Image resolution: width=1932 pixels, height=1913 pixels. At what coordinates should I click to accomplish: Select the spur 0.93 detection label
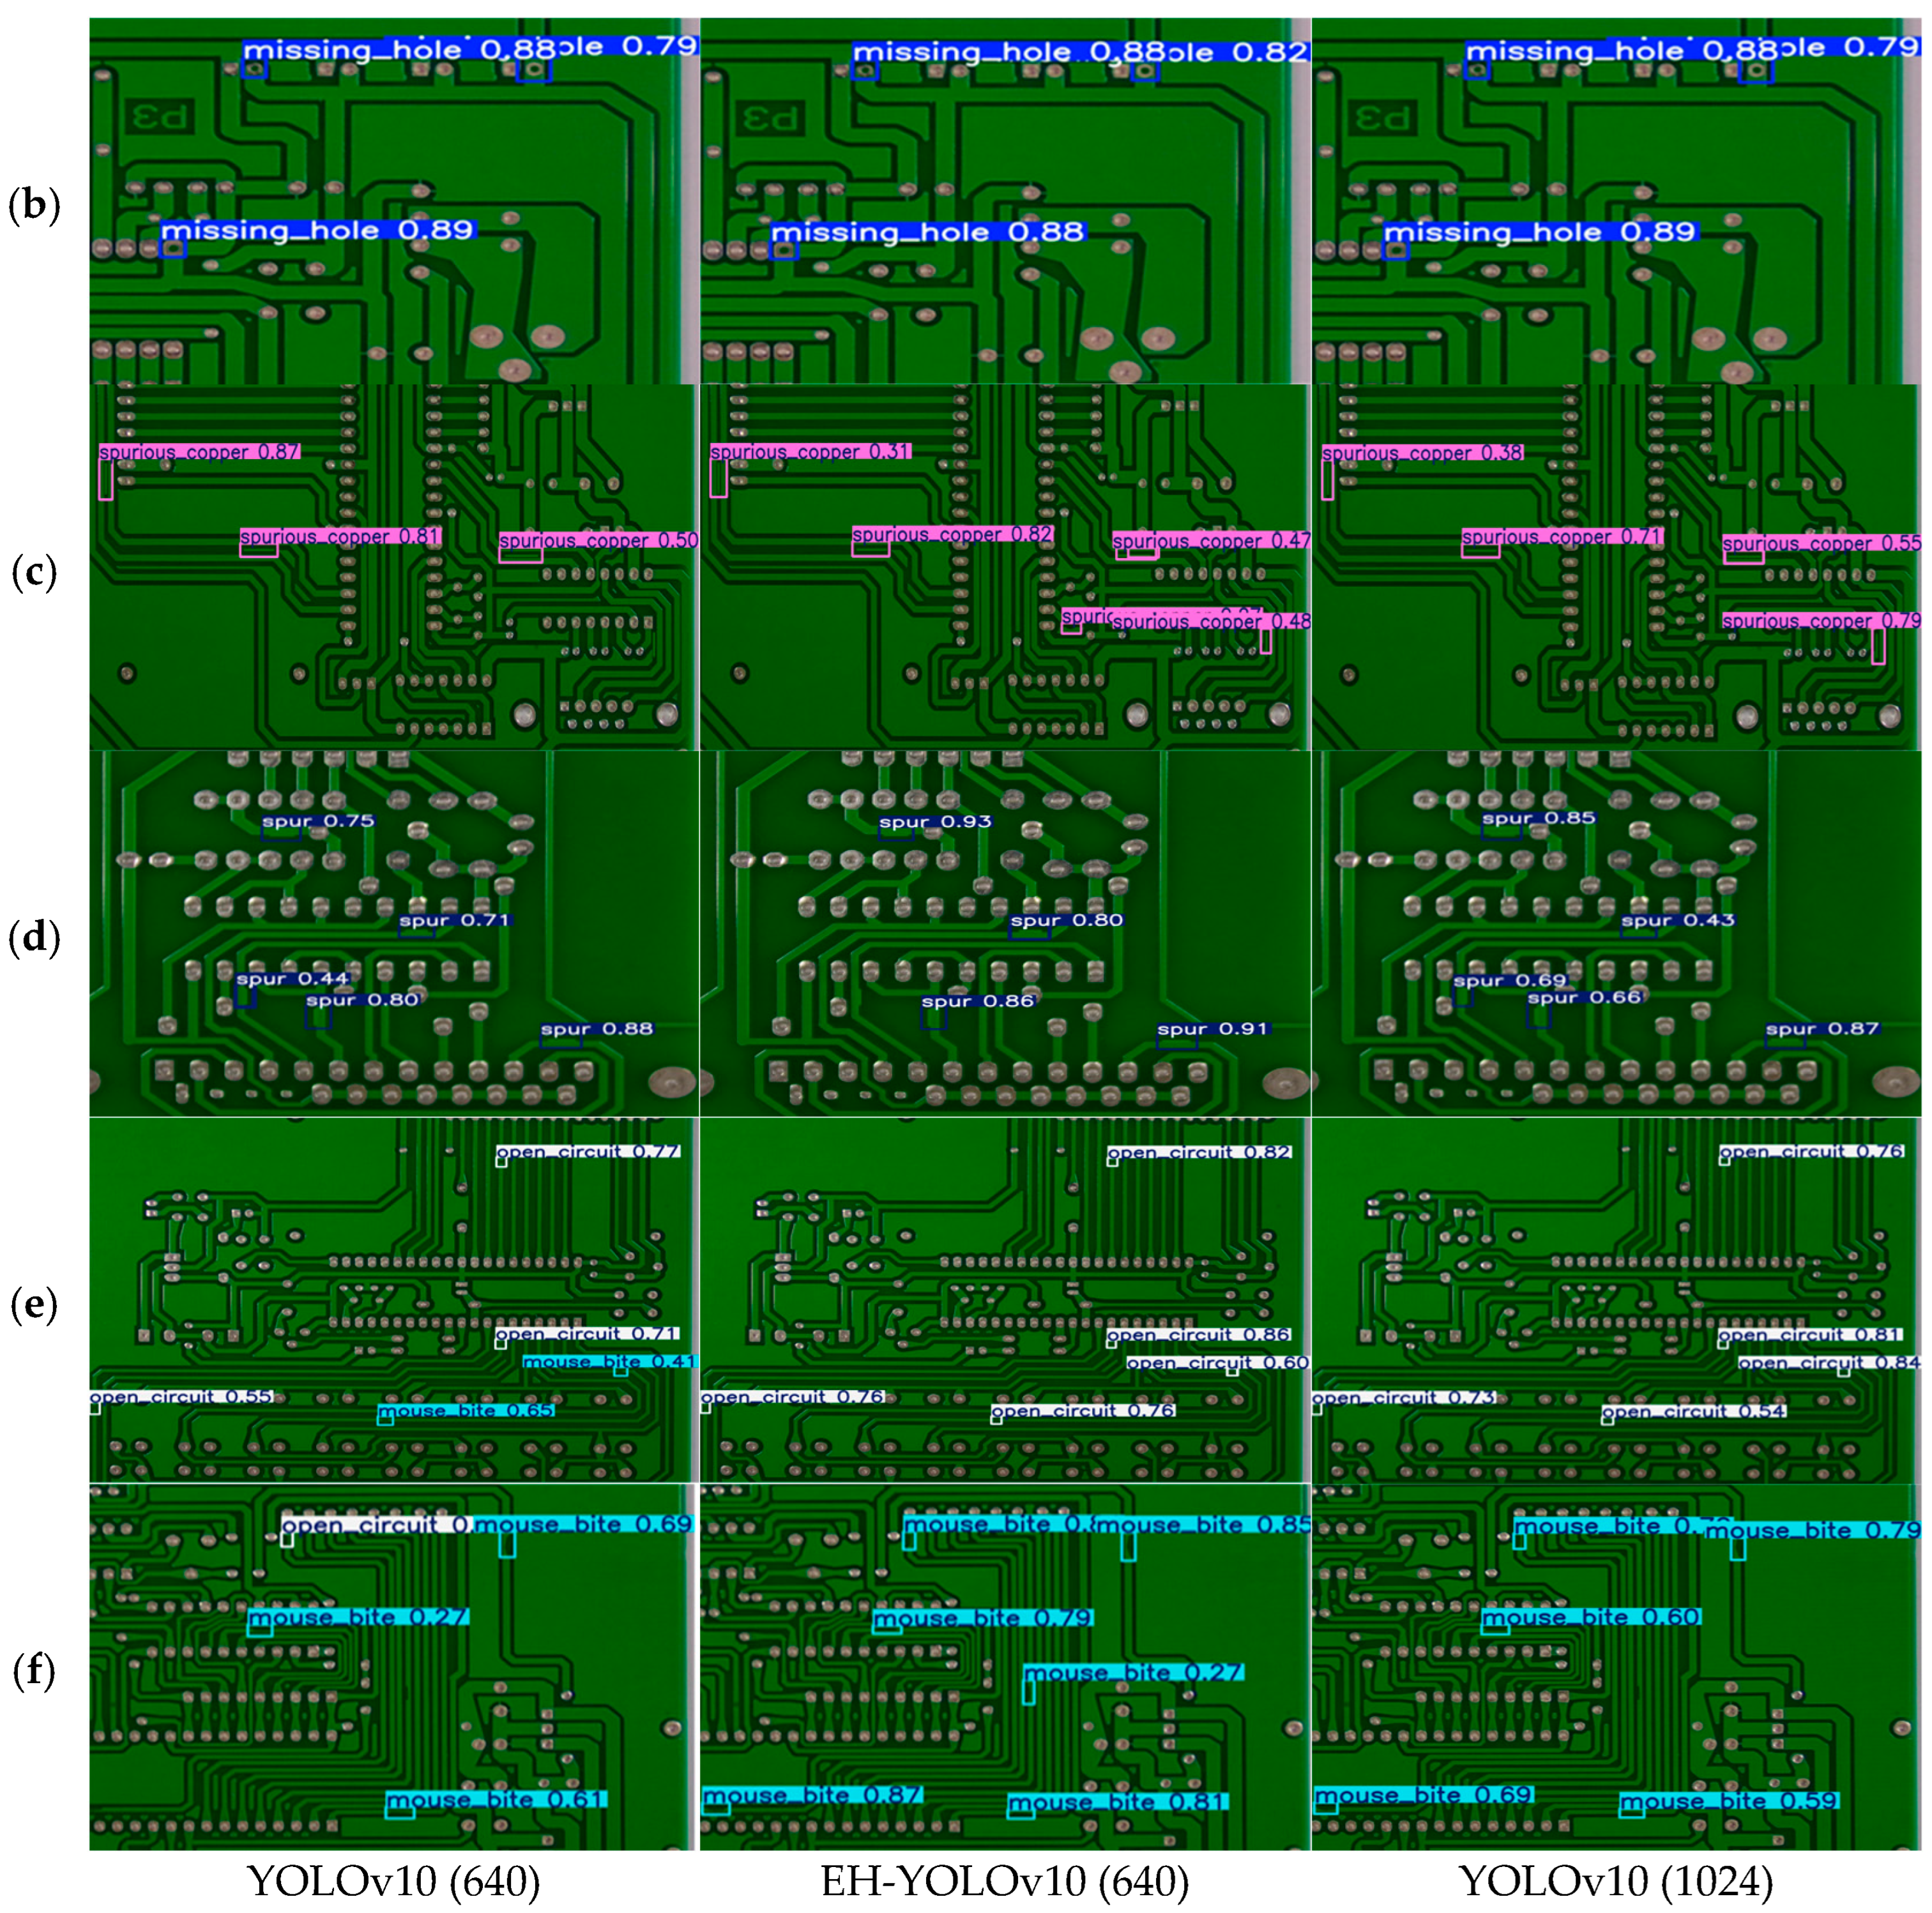click(x=935, y=821)
